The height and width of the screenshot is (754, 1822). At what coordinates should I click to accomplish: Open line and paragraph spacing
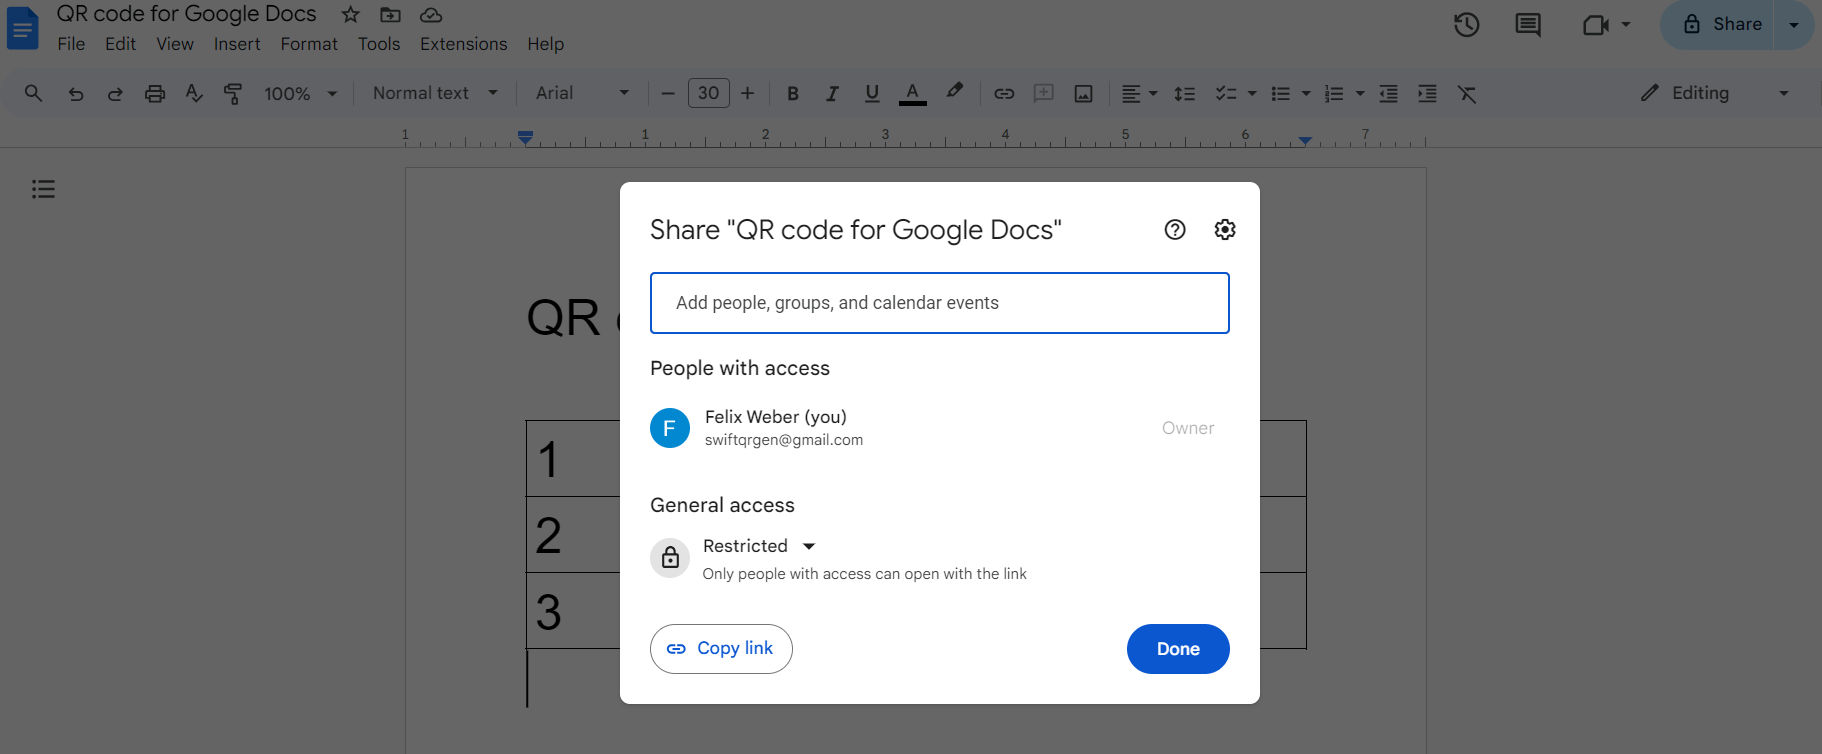click(1185, 93)
